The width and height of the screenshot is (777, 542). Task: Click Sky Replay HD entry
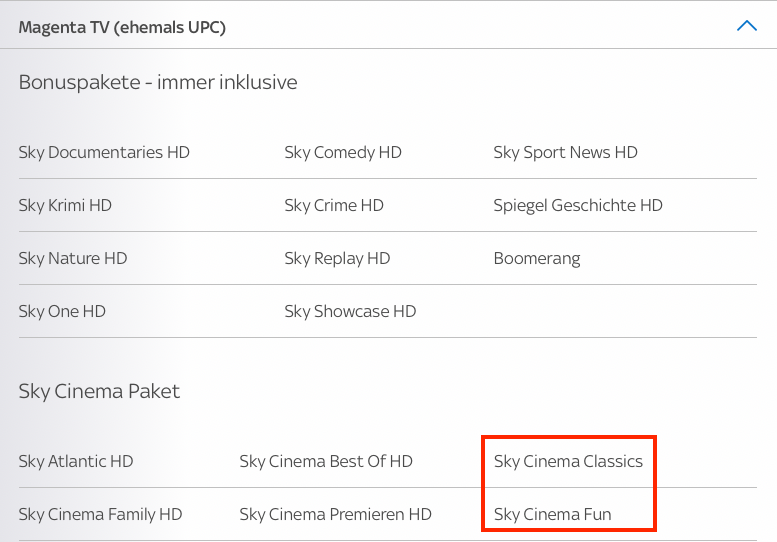[x=337, y=258]
